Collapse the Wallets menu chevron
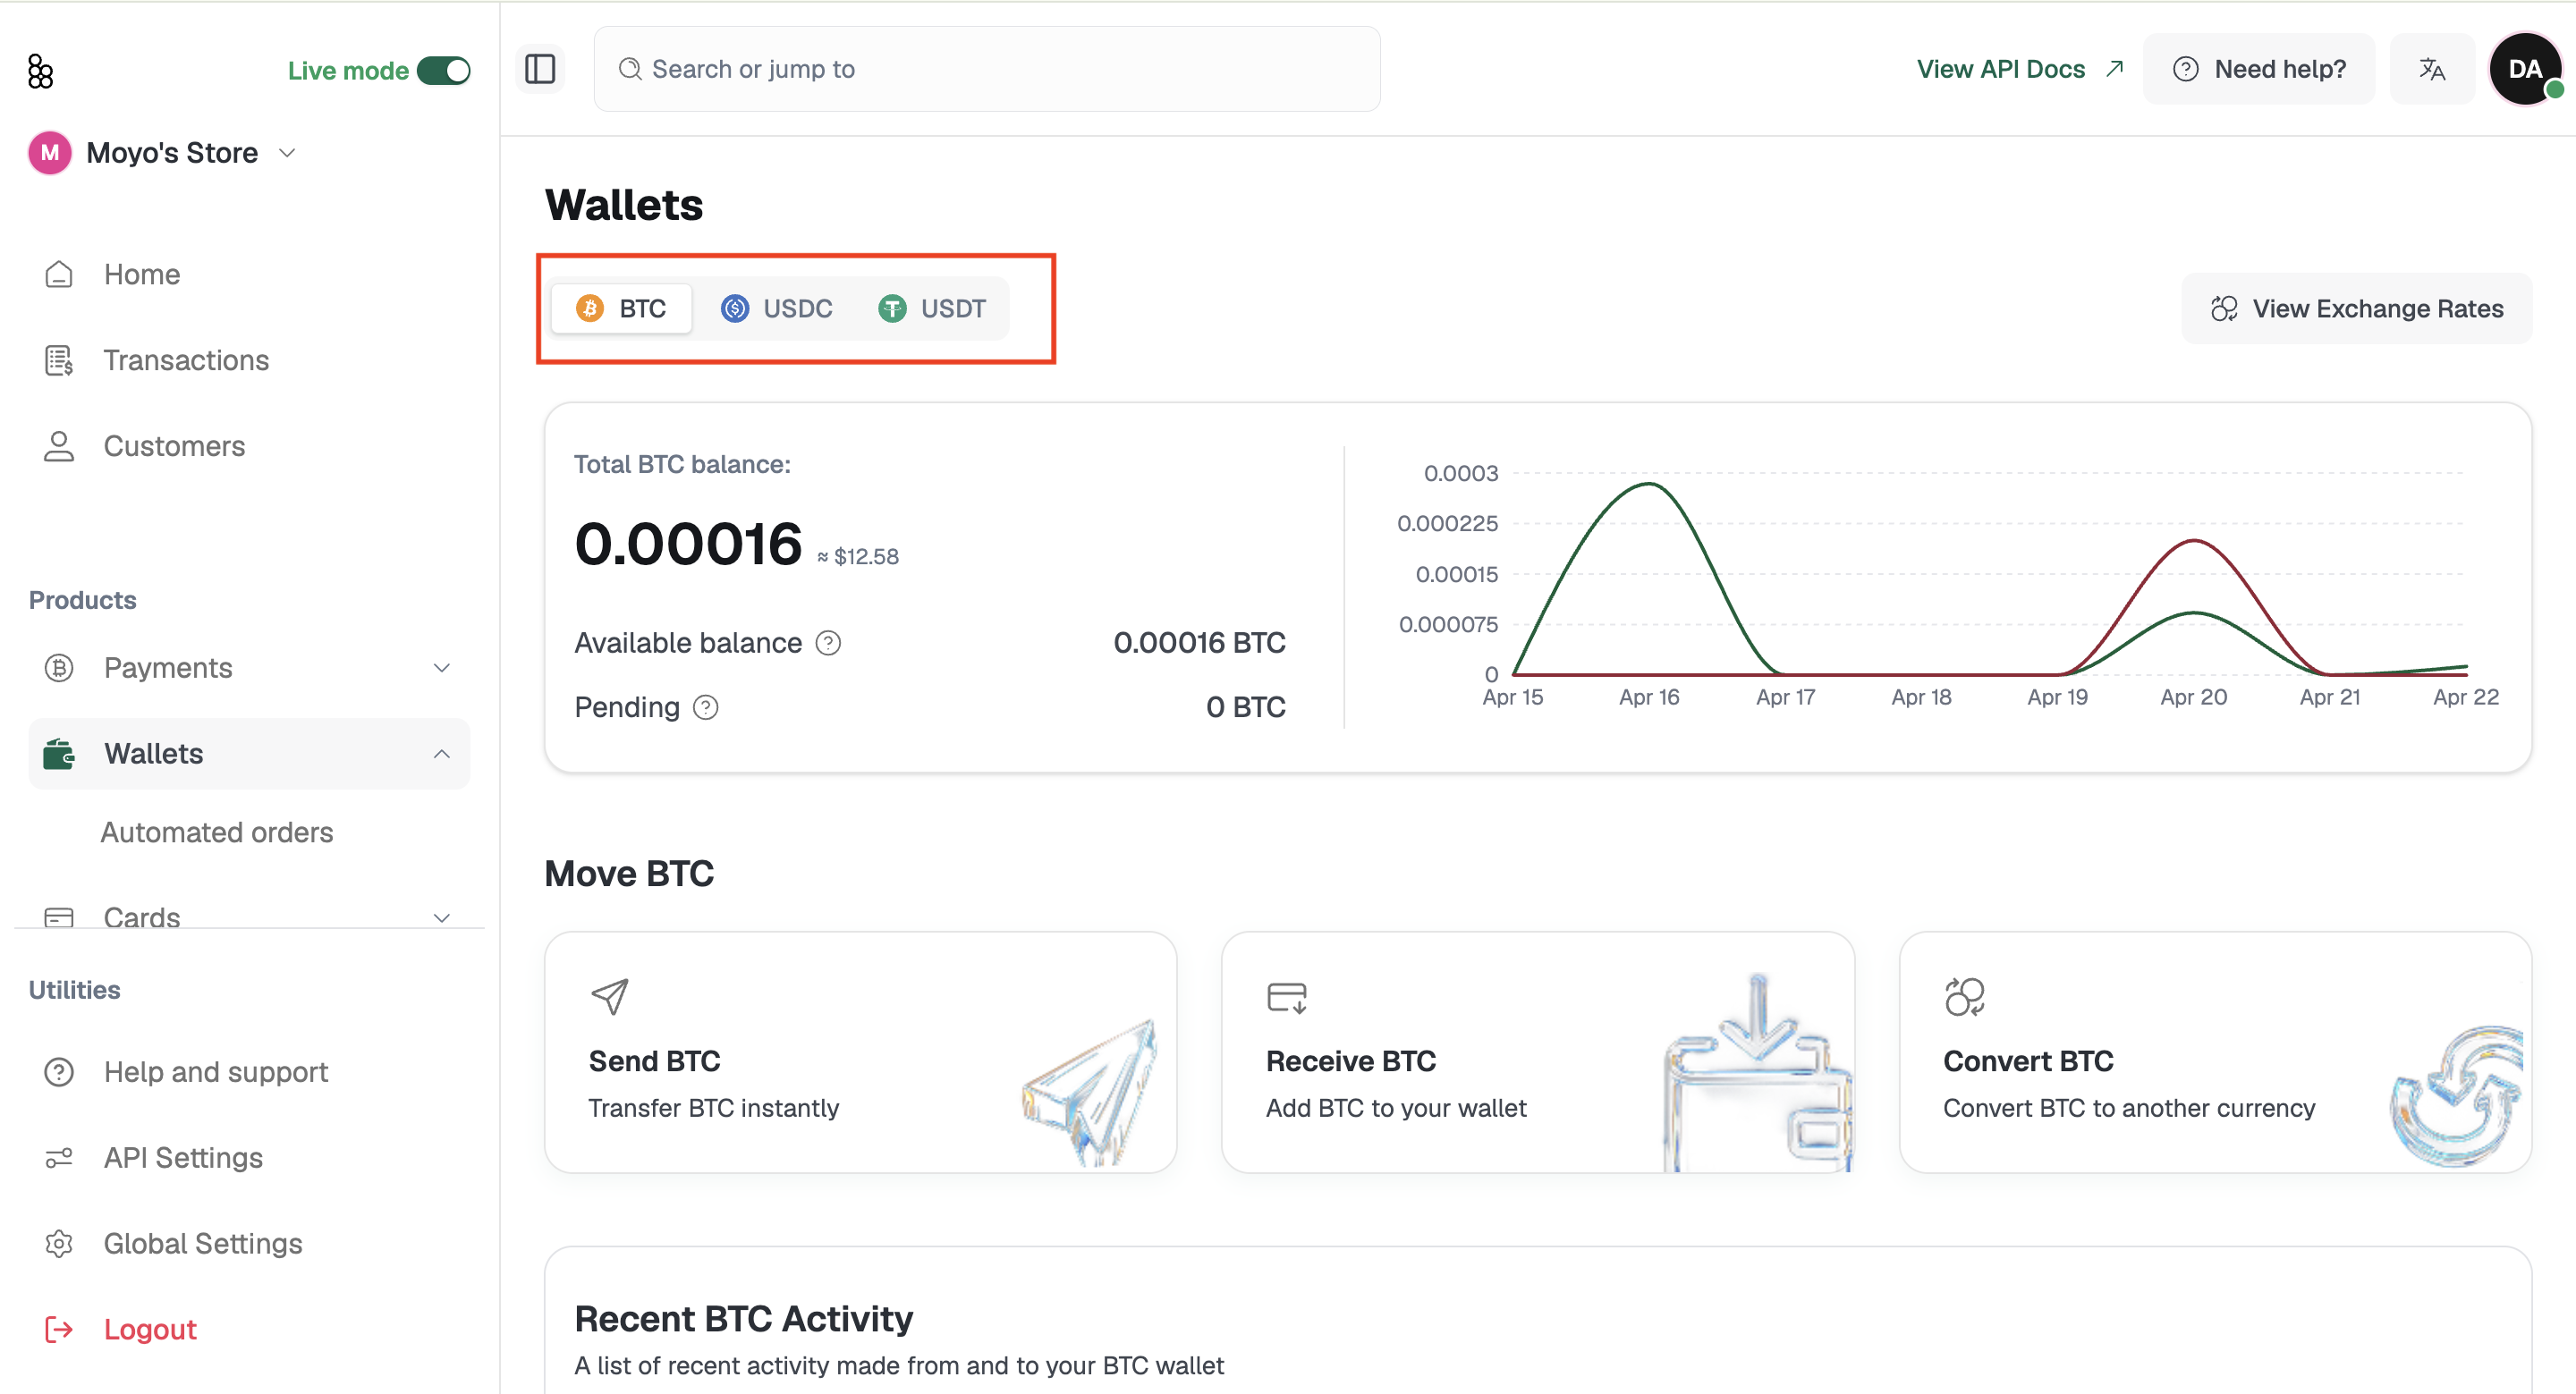The image size is (2576, 1394). (441, 754)
